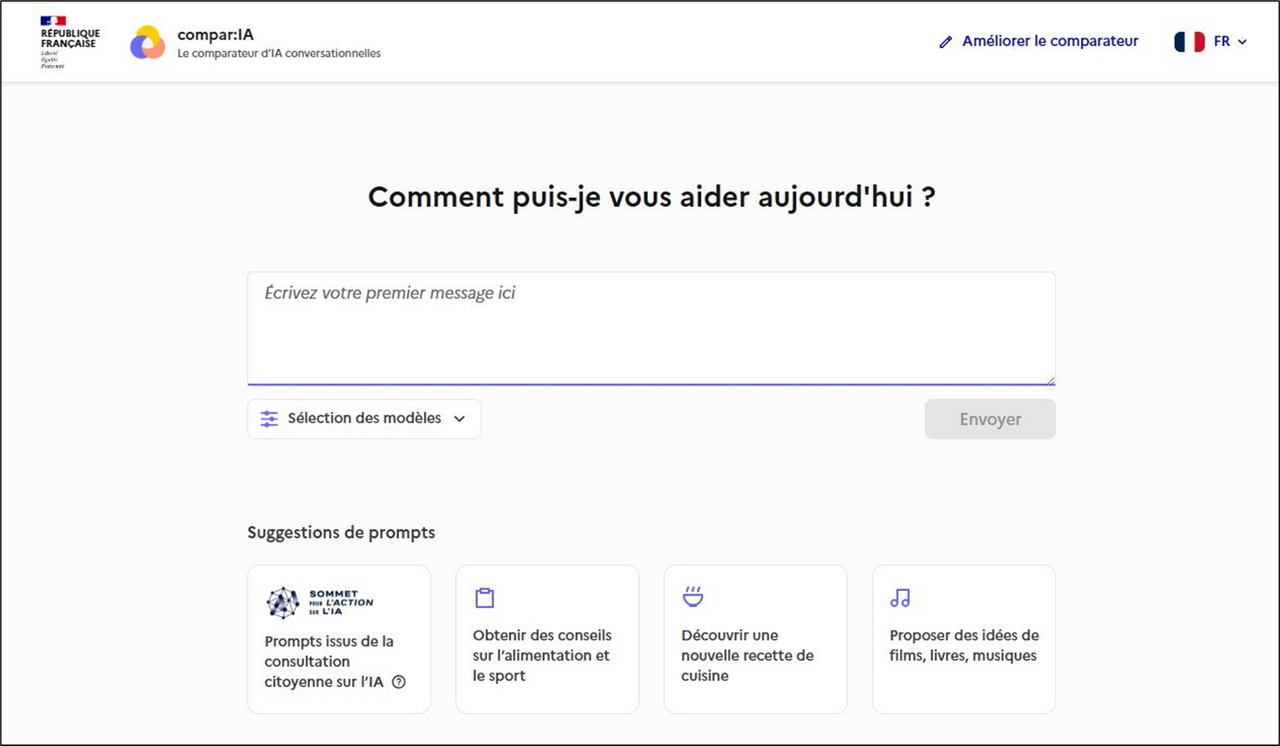Click the sliders icon in Sélection des modèles
1280x746 pixels.
(269, 419)
